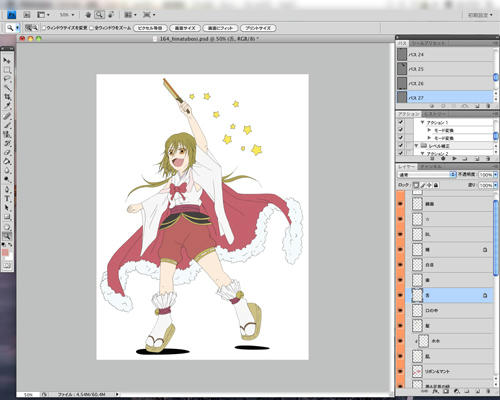Switch to the チャンネル tab beside Layers

430,166
